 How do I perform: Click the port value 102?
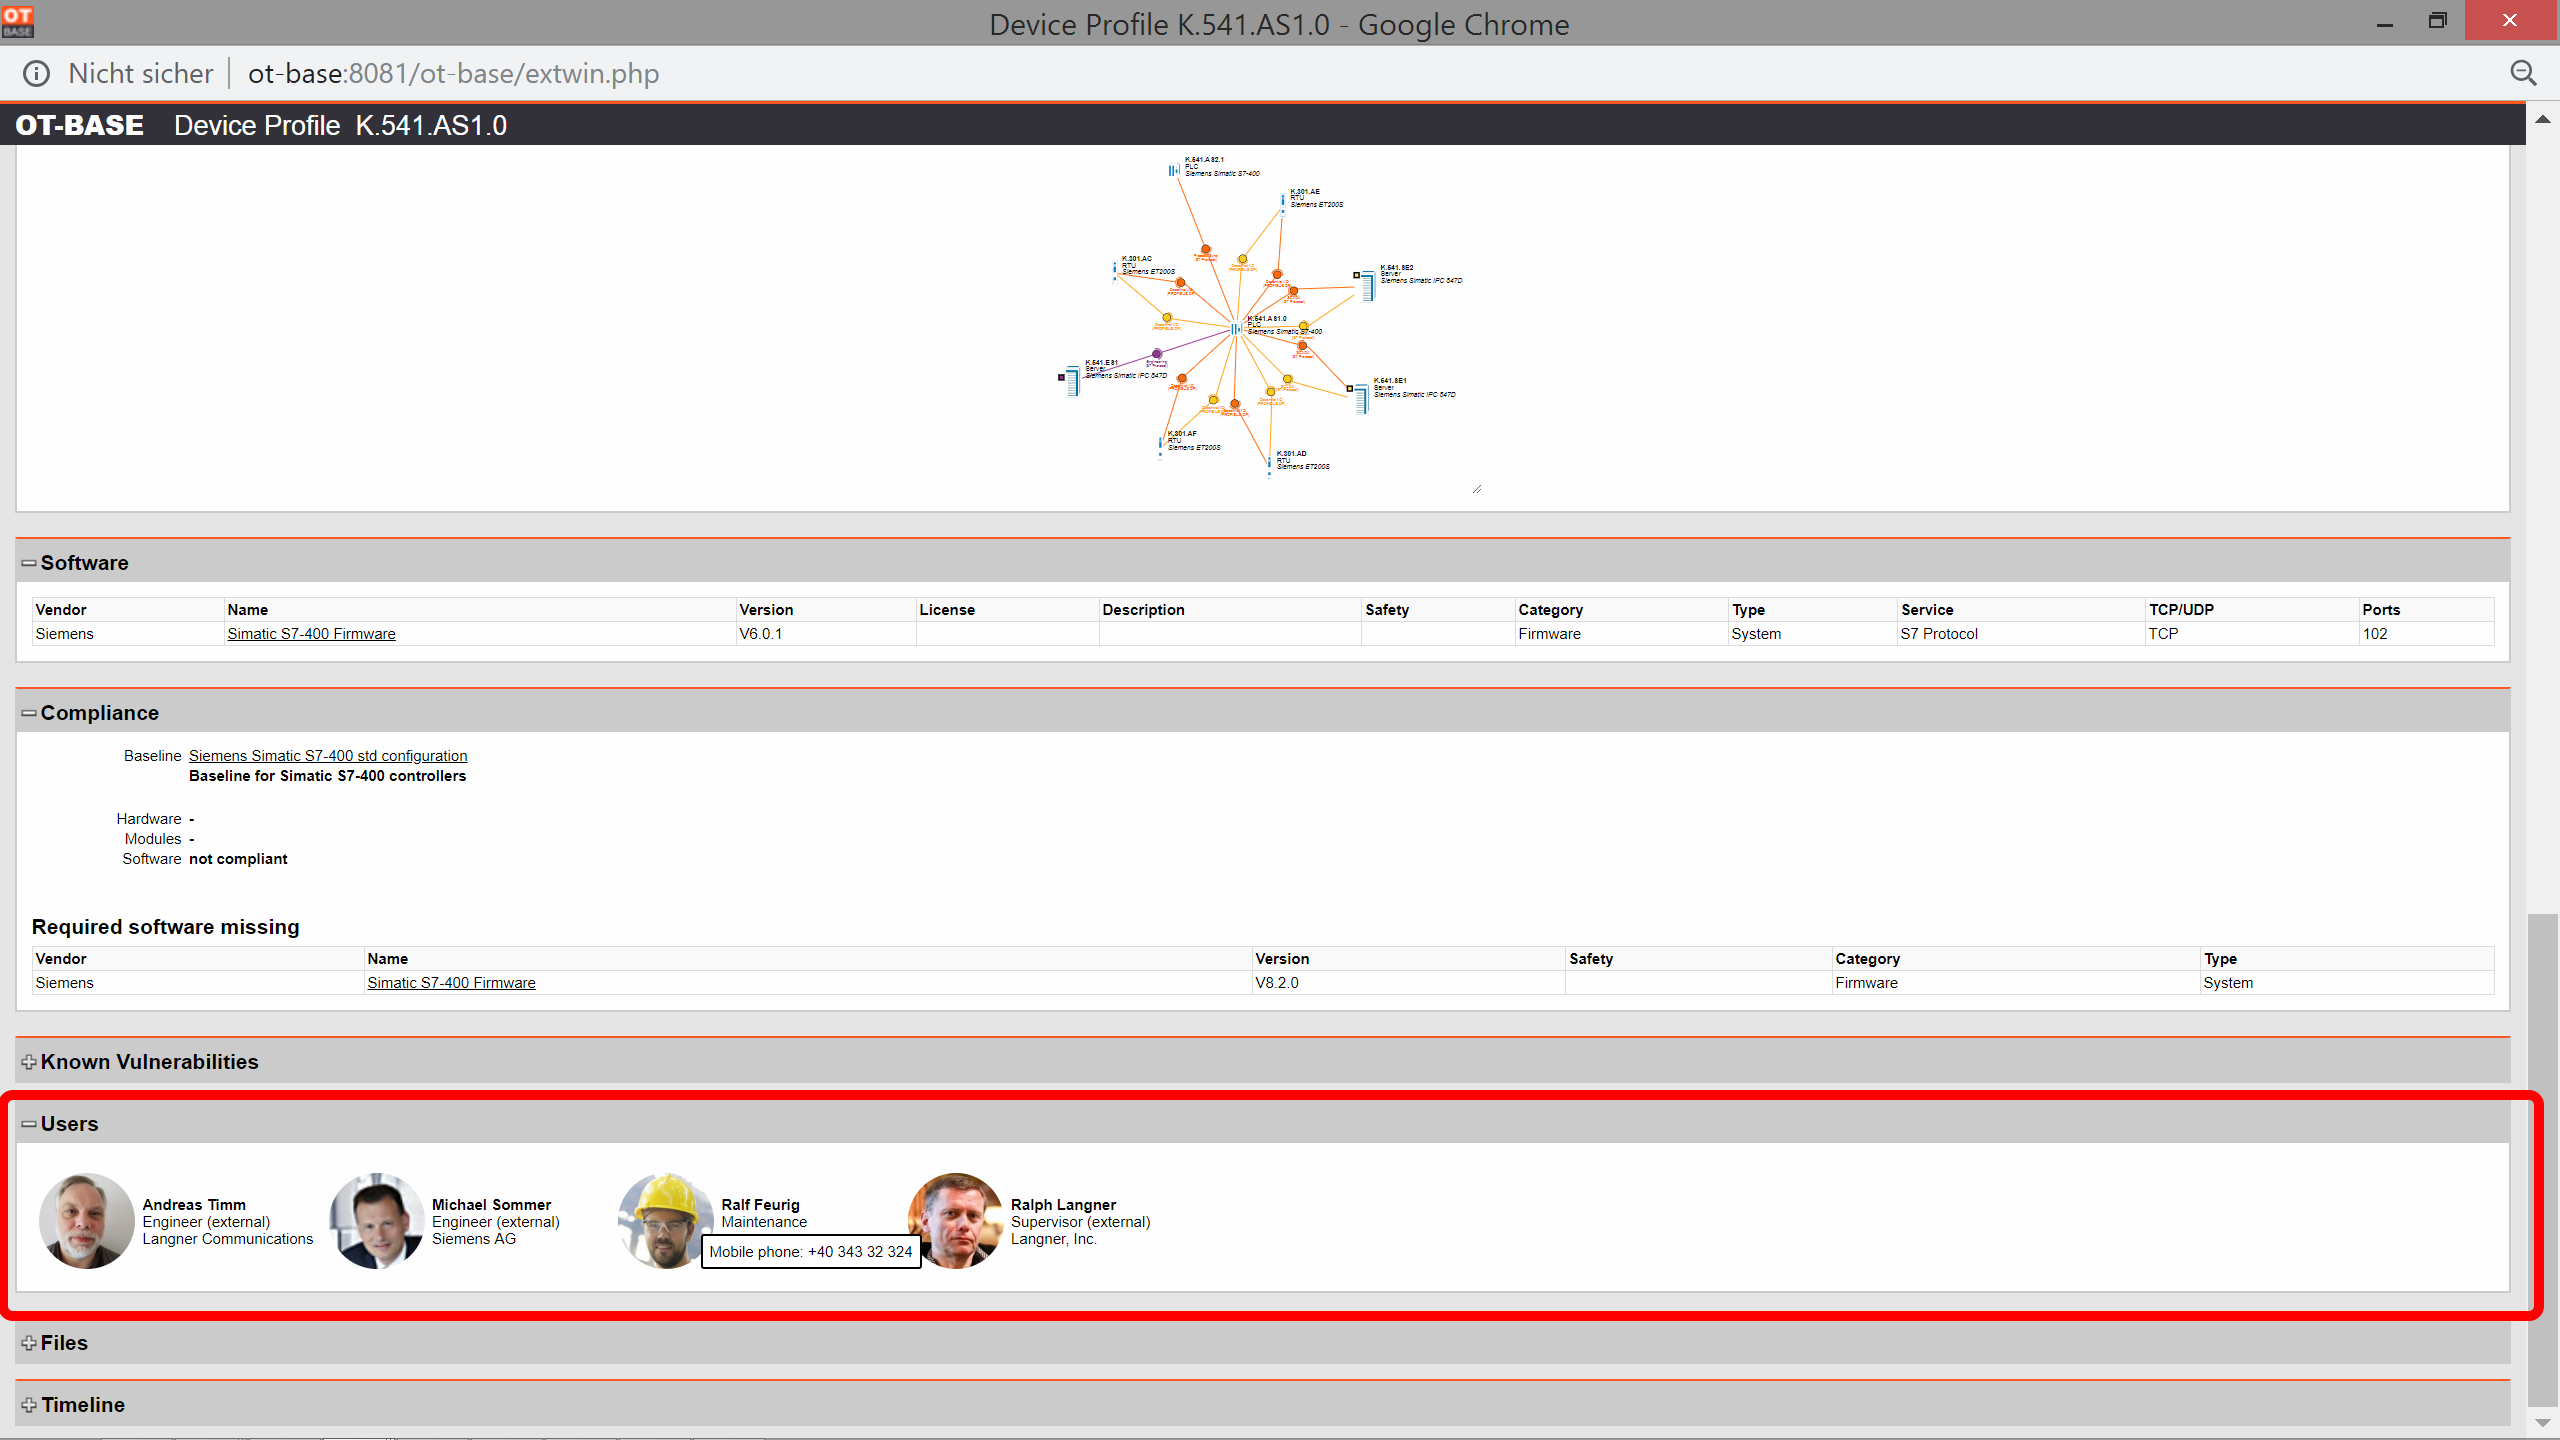[x=2375, y=634]
